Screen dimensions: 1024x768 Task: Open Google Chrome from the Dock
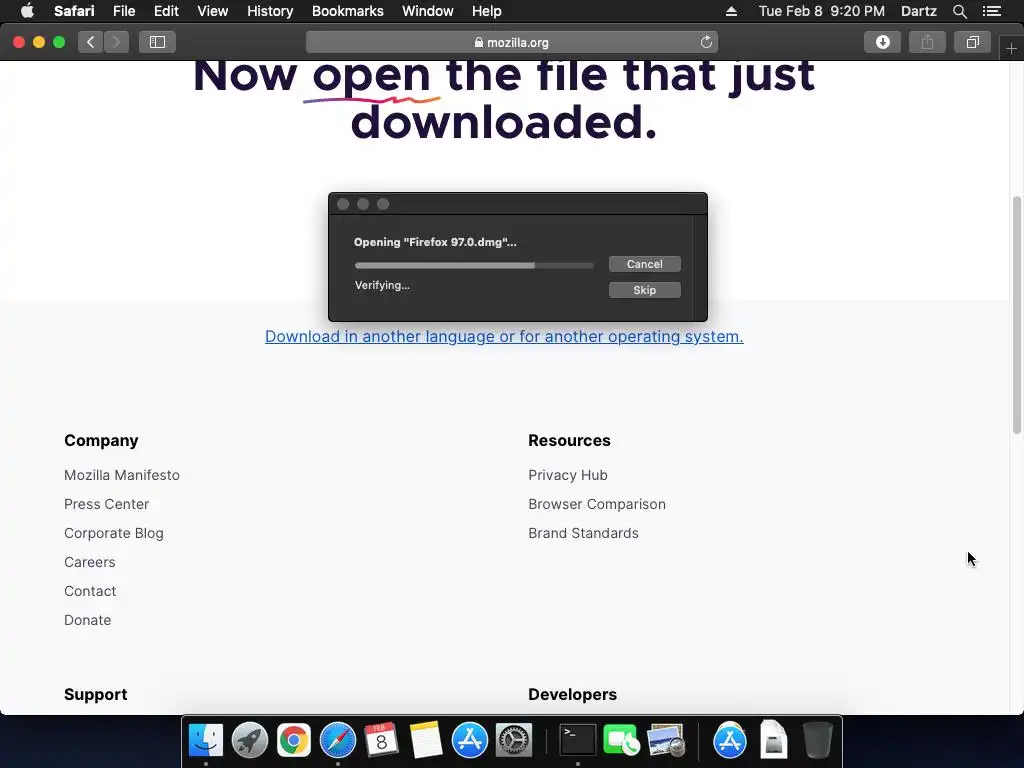click(293, 741)
